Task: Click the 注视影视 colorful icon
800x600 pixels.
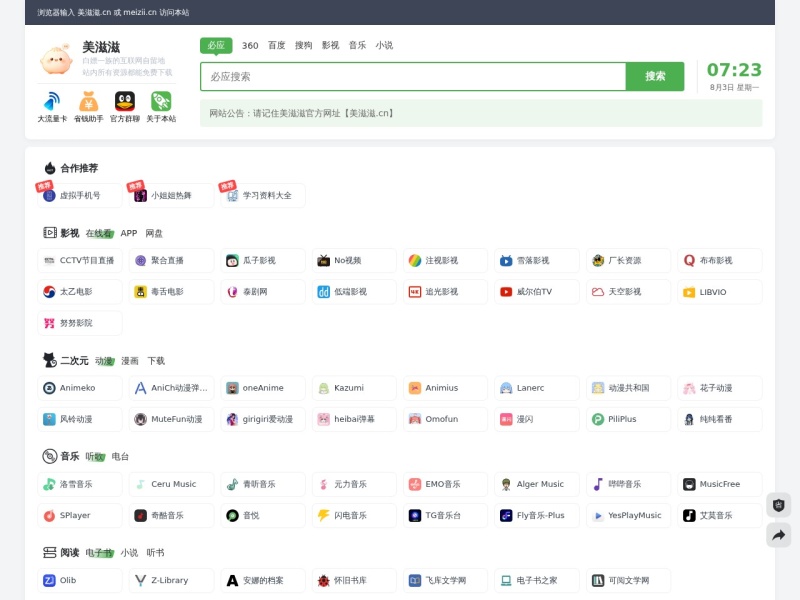Action: (x=415, y=261)
